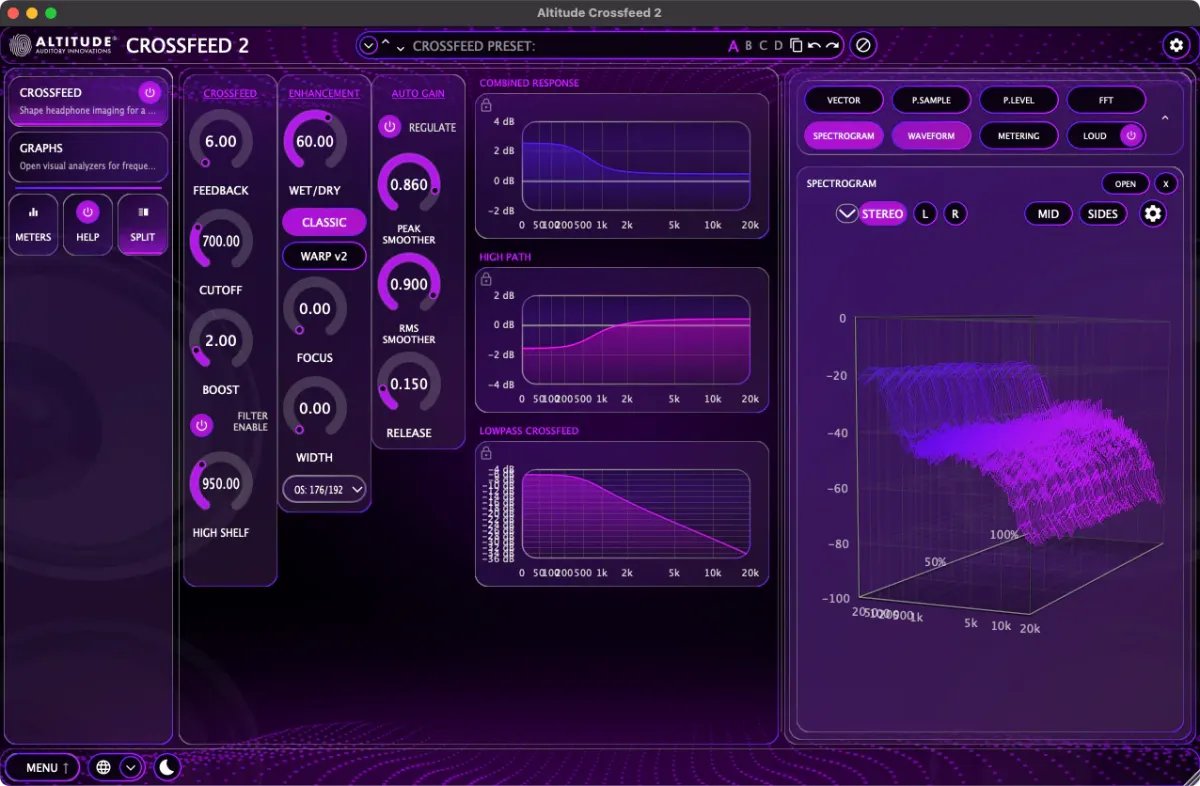Open the preset list dropdown chevron

tap(368, 45)
